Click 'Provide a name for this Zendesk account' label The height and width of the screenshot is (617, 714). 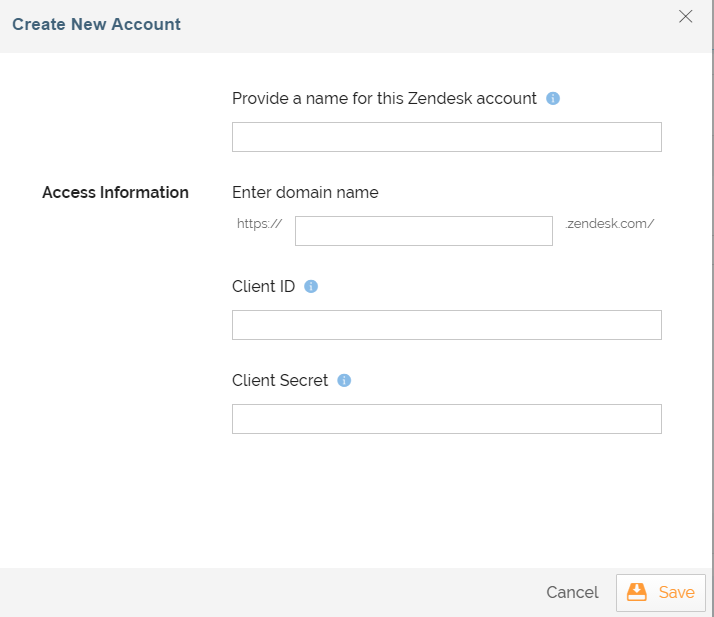pos(384,99)
